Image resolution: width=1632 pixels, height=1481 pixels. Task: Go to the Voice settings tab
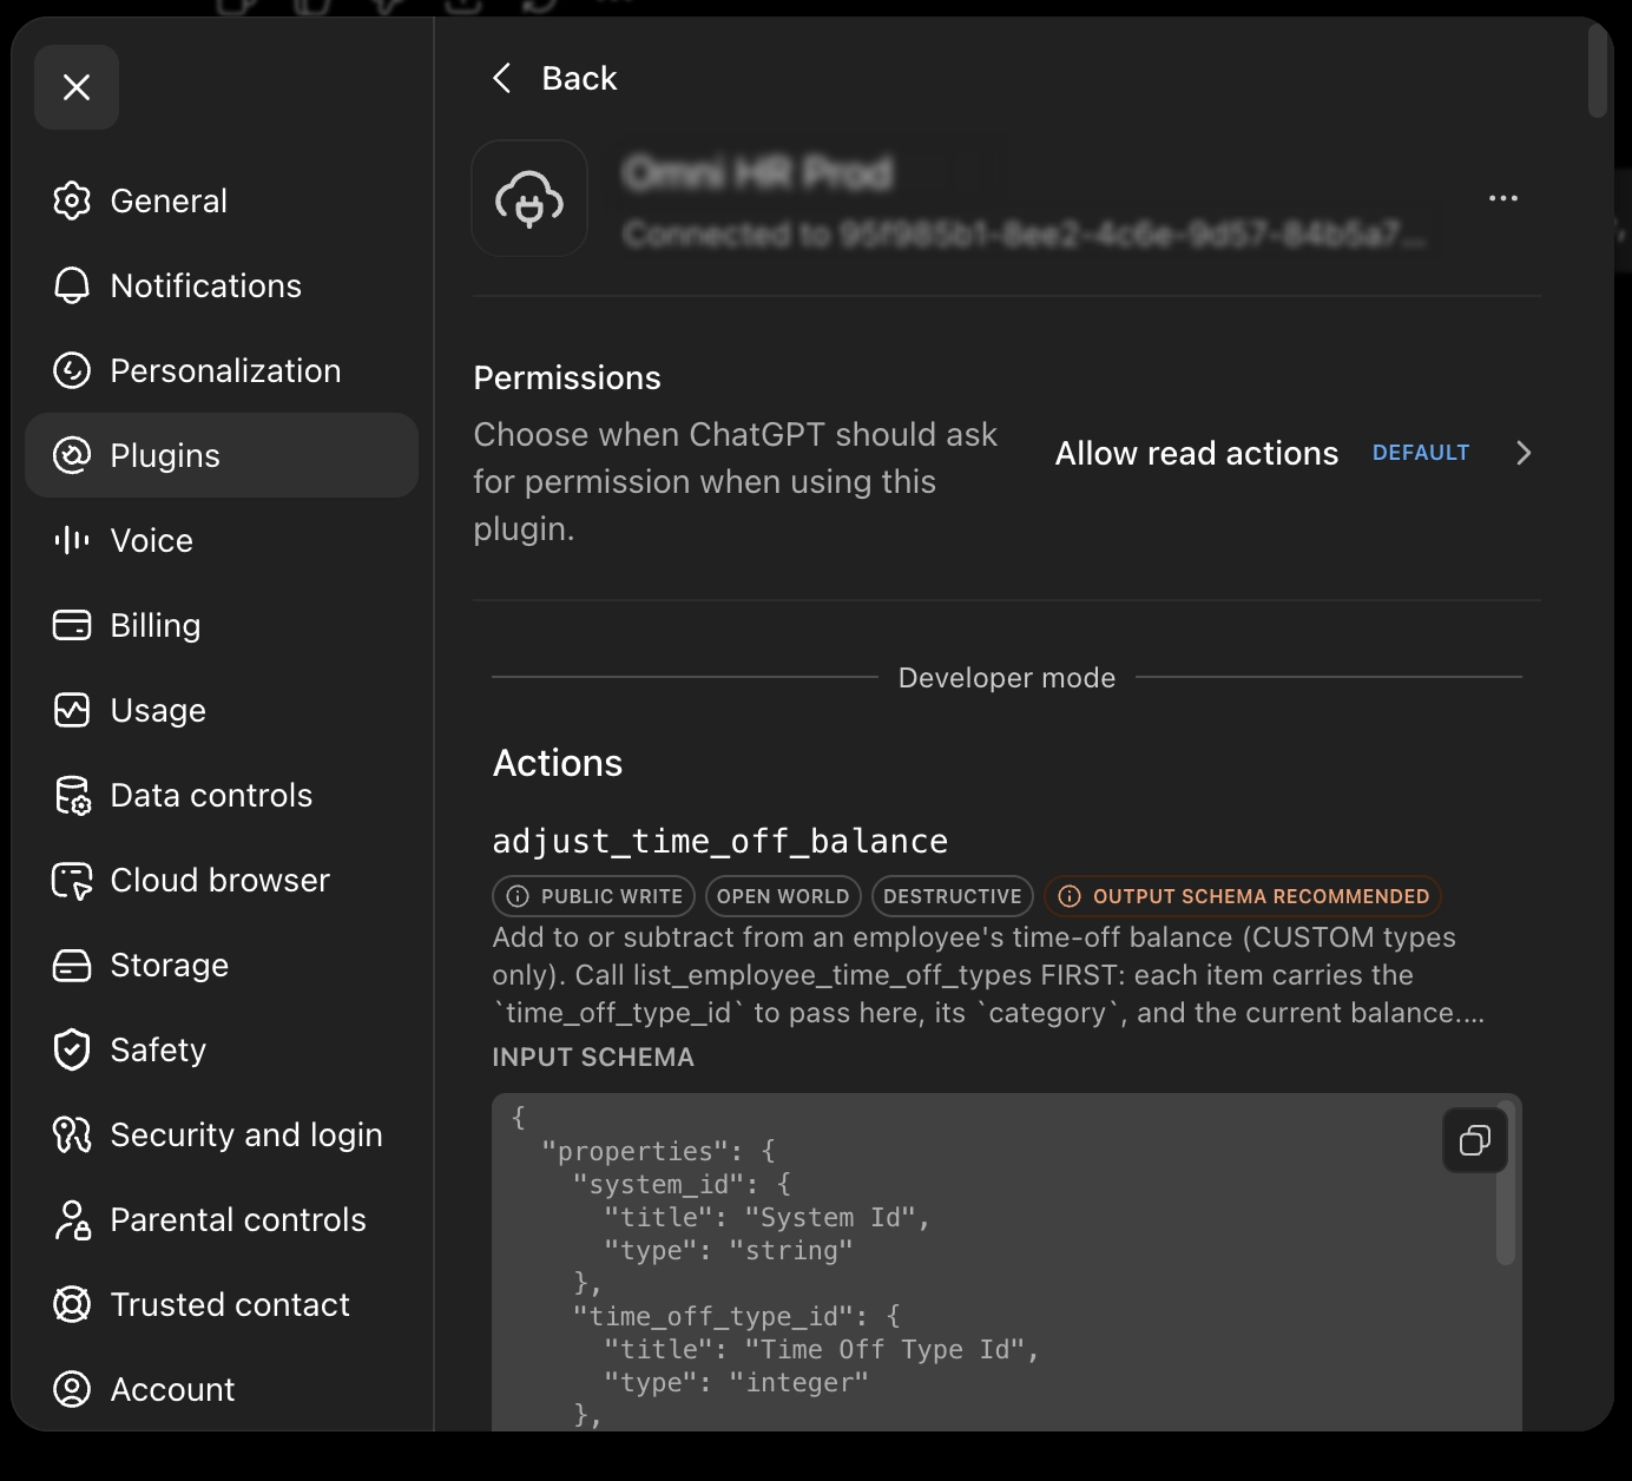(x=221, y=541)
